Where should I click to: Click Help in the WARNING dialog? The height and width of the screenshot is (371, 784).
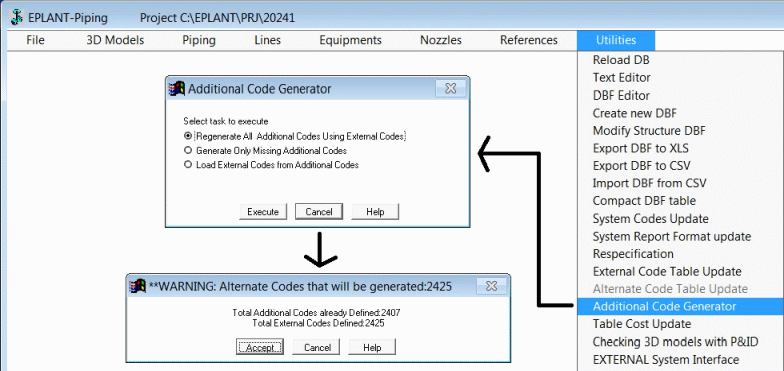click(372, 348)
